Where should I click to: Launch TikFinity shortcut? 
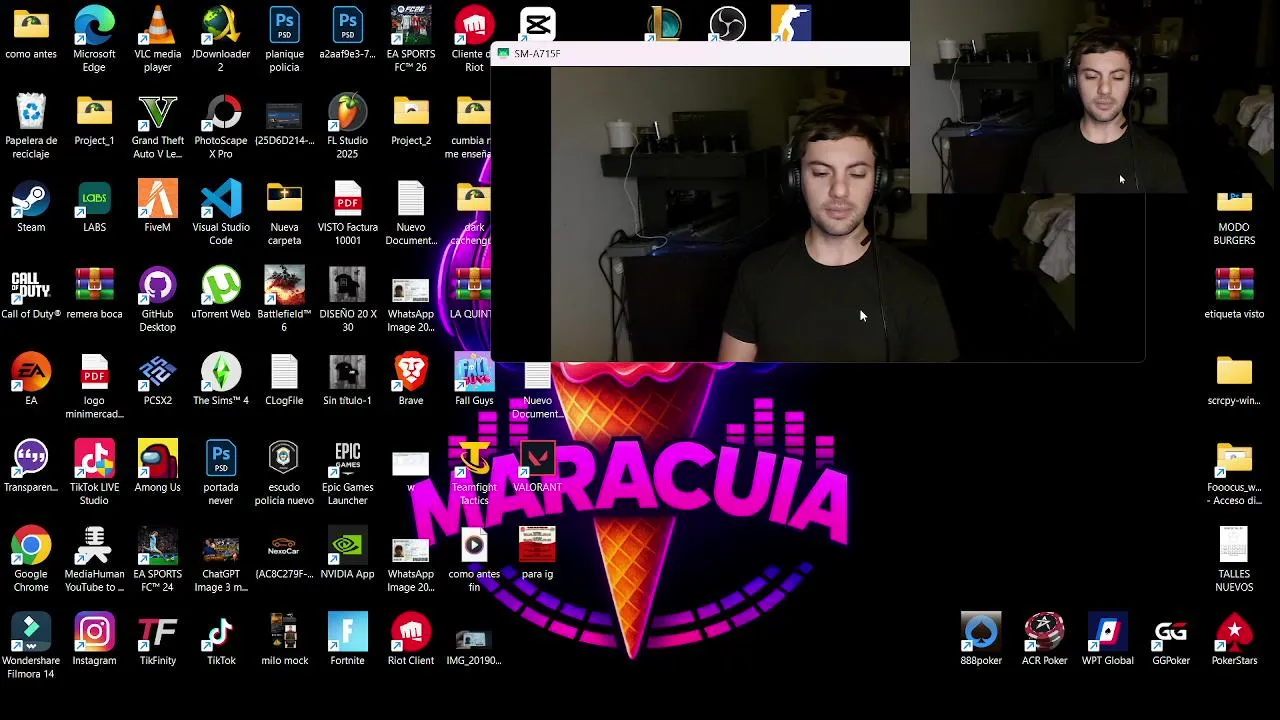[x=158, y=640]
